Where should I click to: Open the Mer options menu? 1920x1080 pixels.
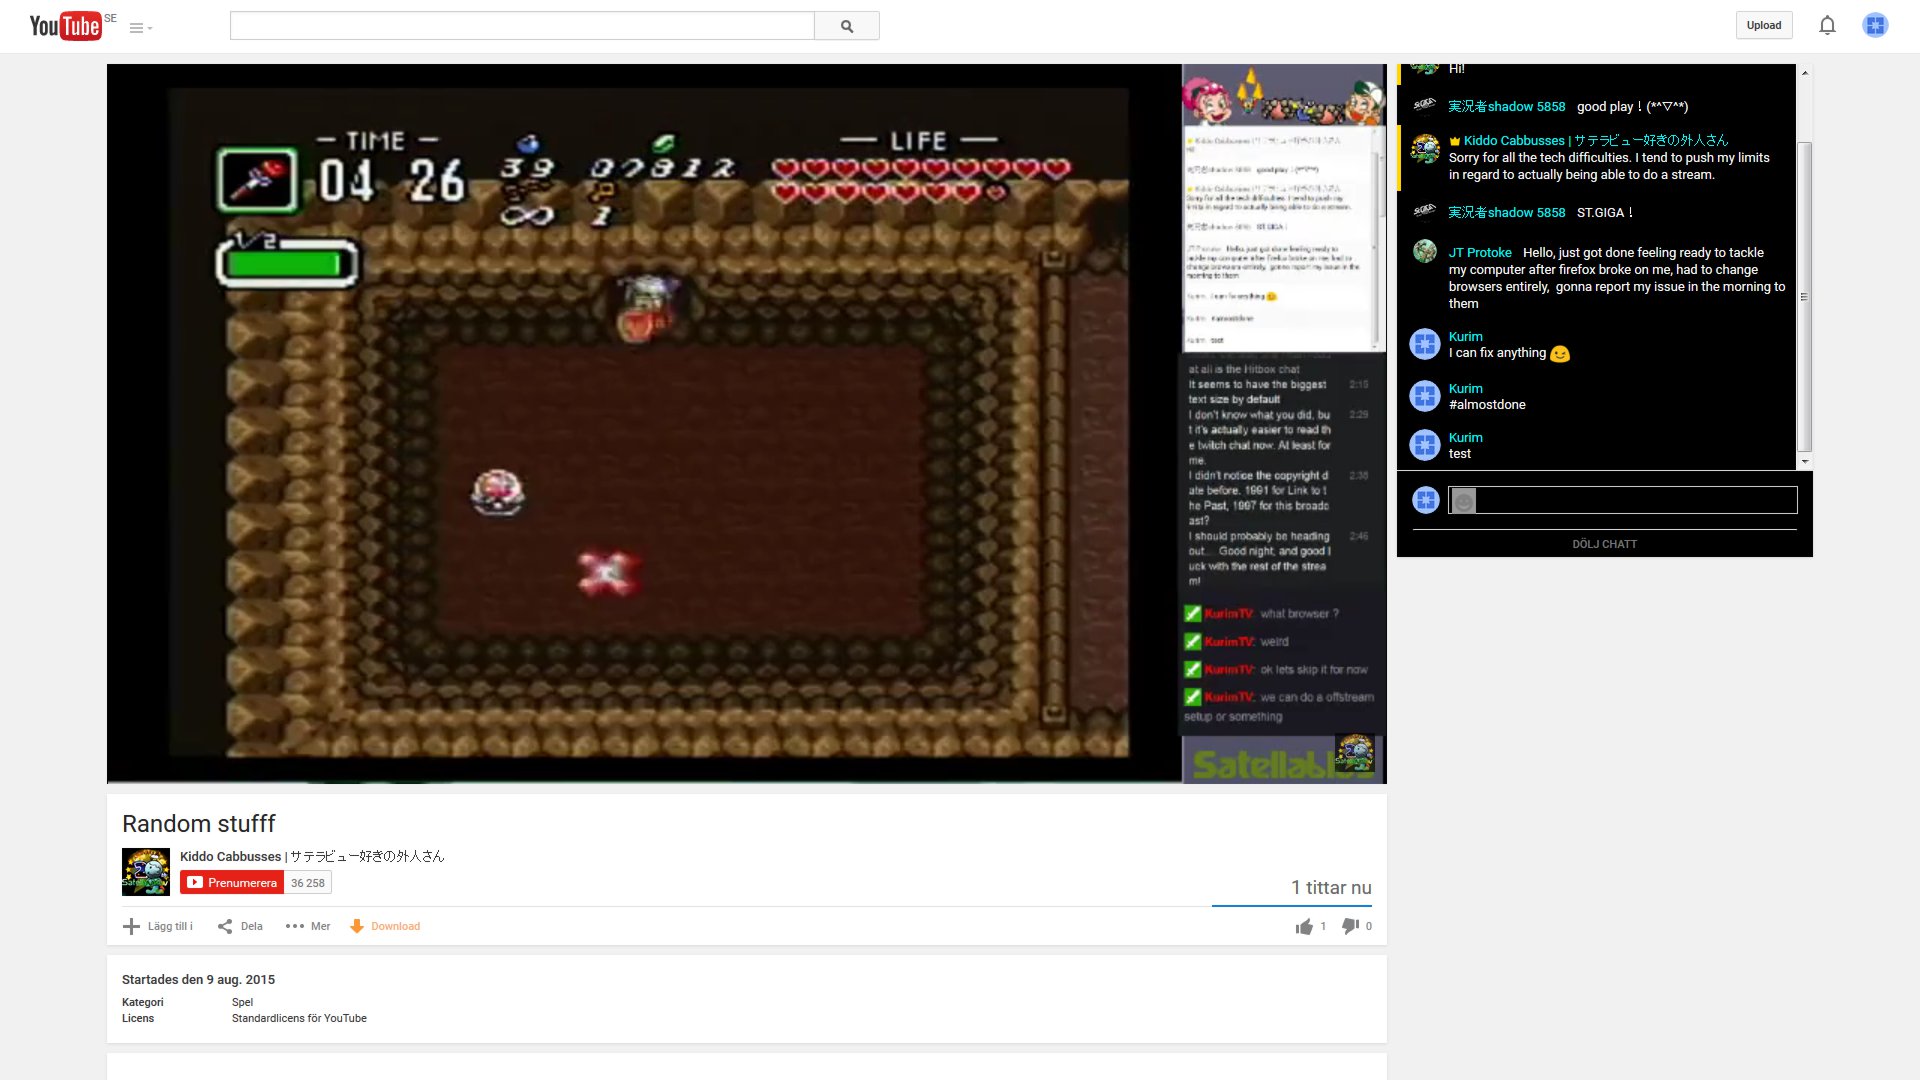point(308,926)
